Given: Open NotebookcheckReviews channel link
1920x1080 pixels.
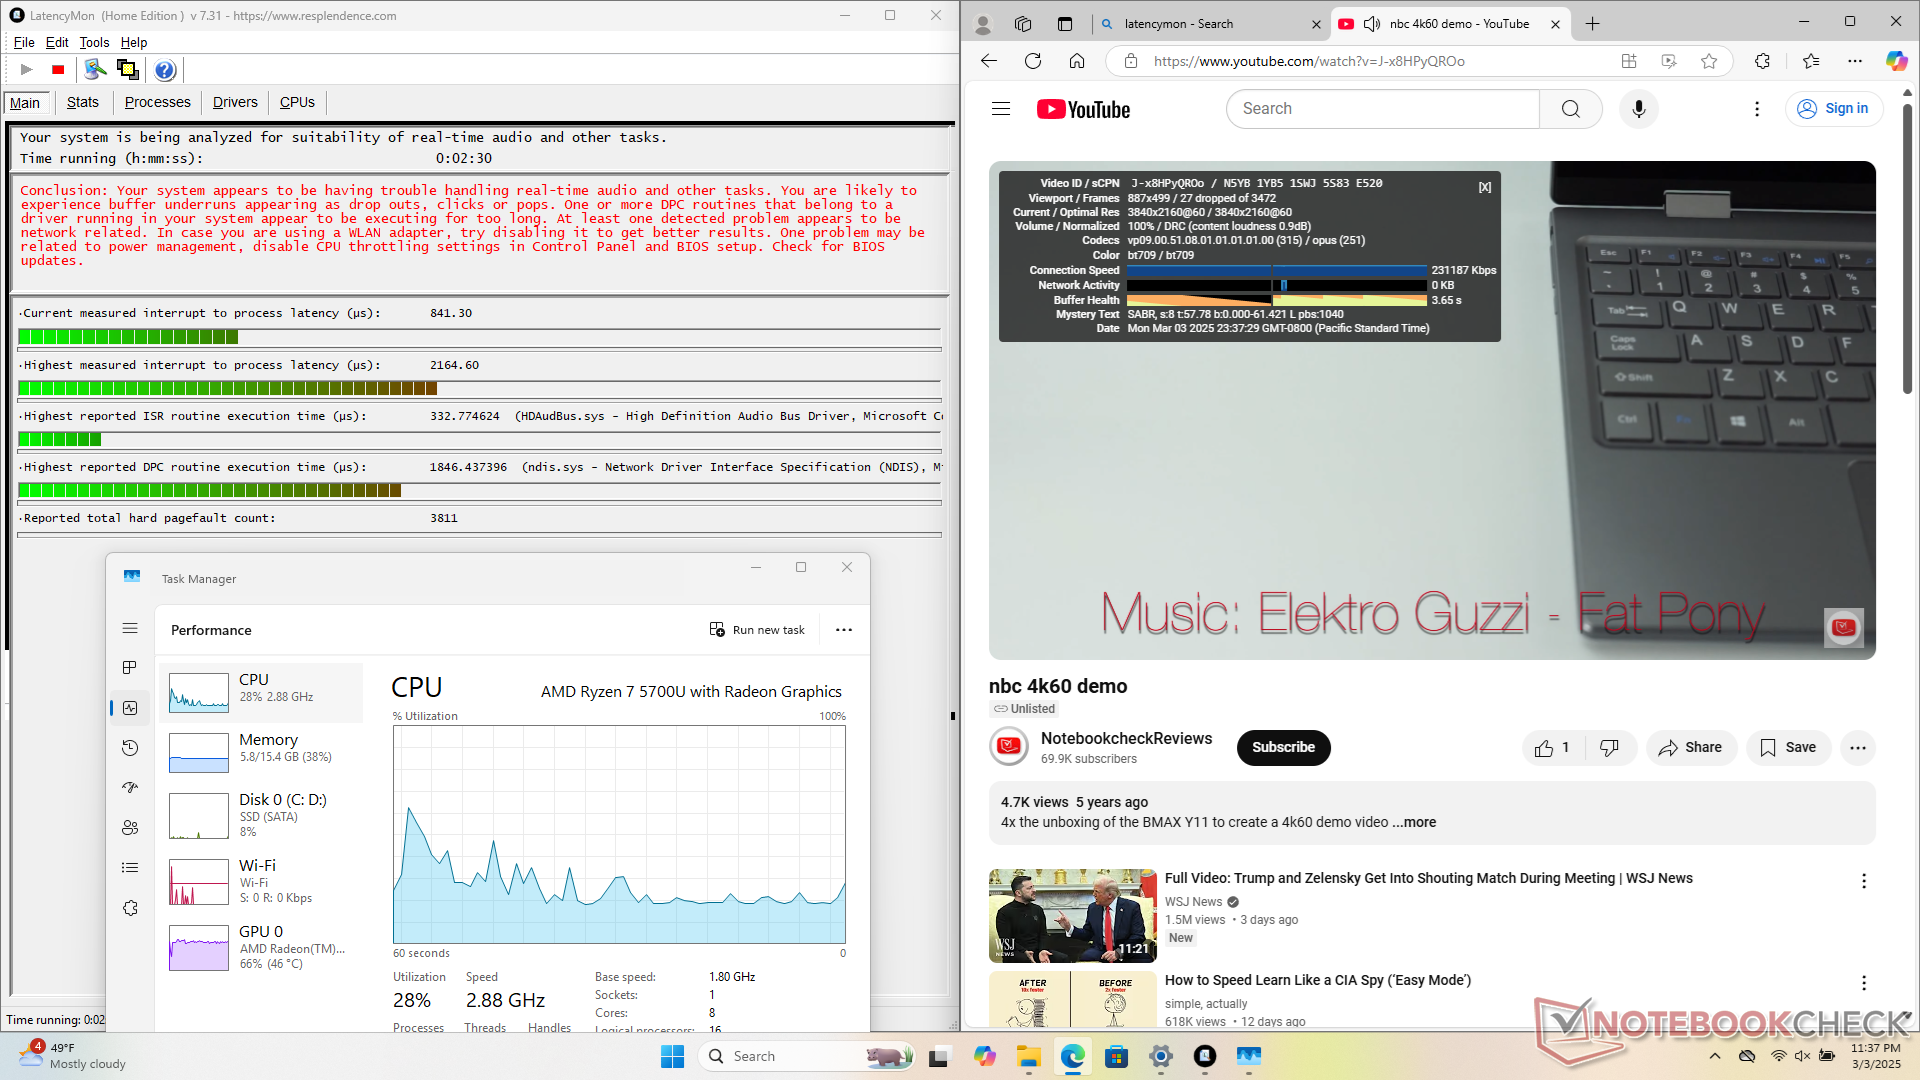Looking at the screenshot, I should coord(1126,738).
